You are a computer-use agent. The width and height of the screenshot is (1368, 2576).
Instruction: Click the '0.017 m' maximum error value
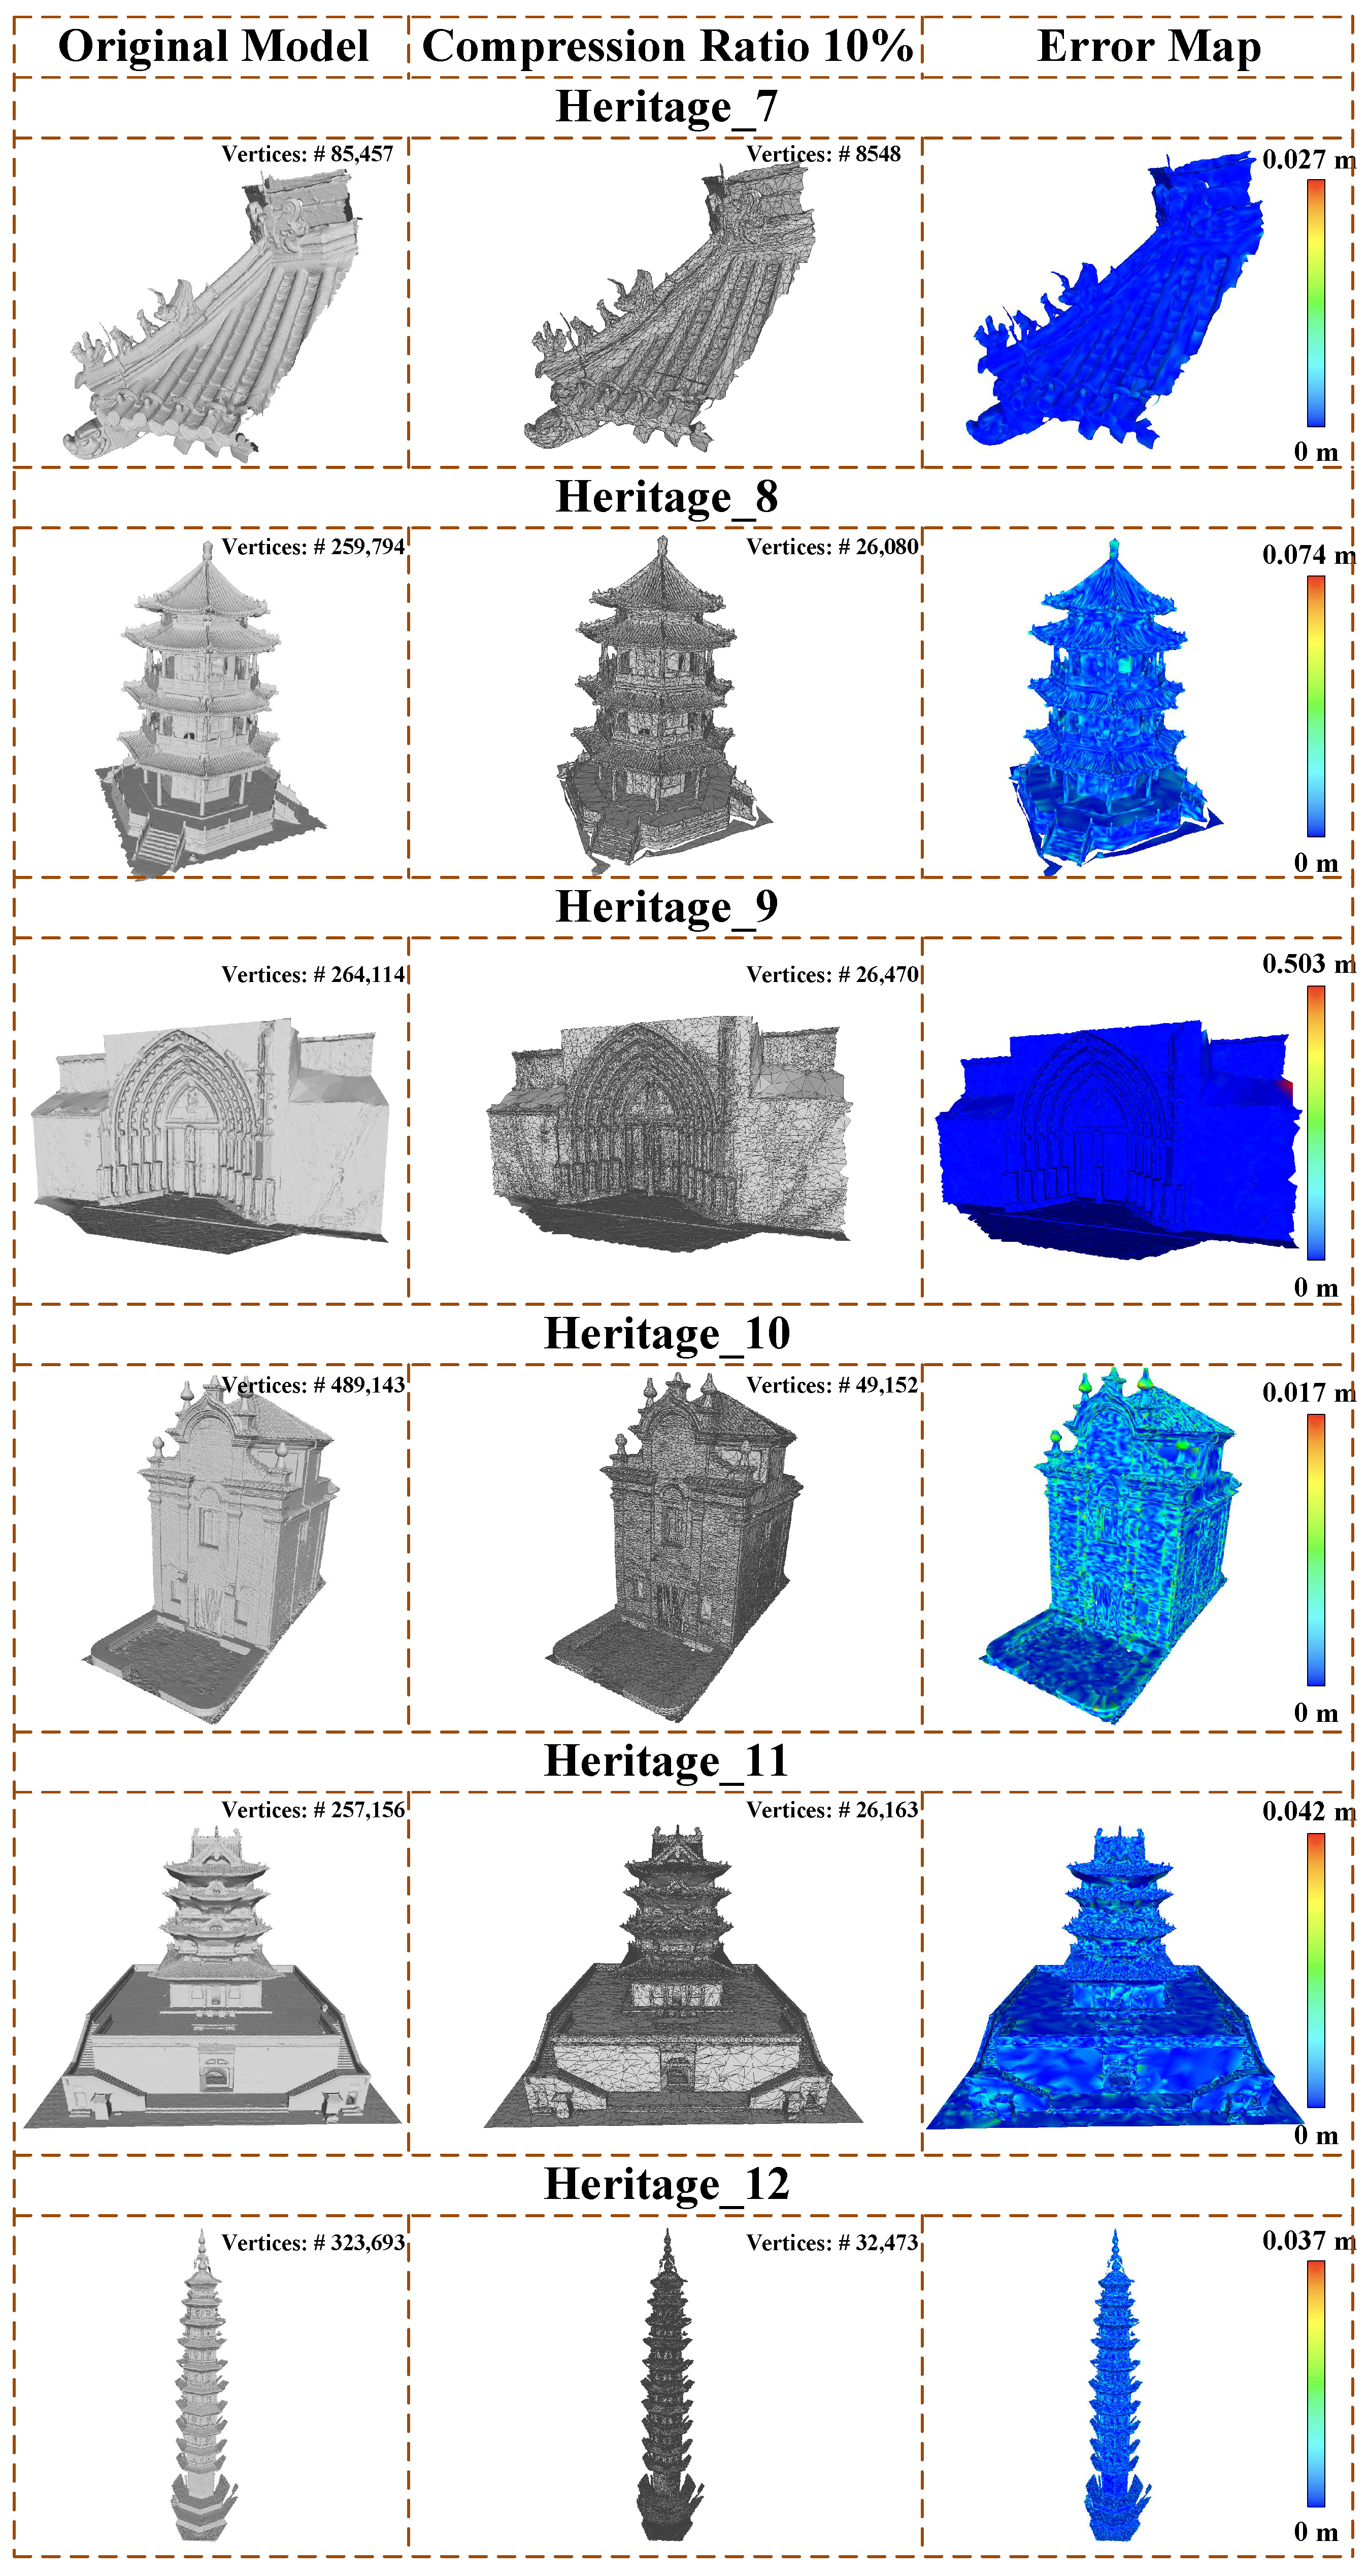1309,1393
